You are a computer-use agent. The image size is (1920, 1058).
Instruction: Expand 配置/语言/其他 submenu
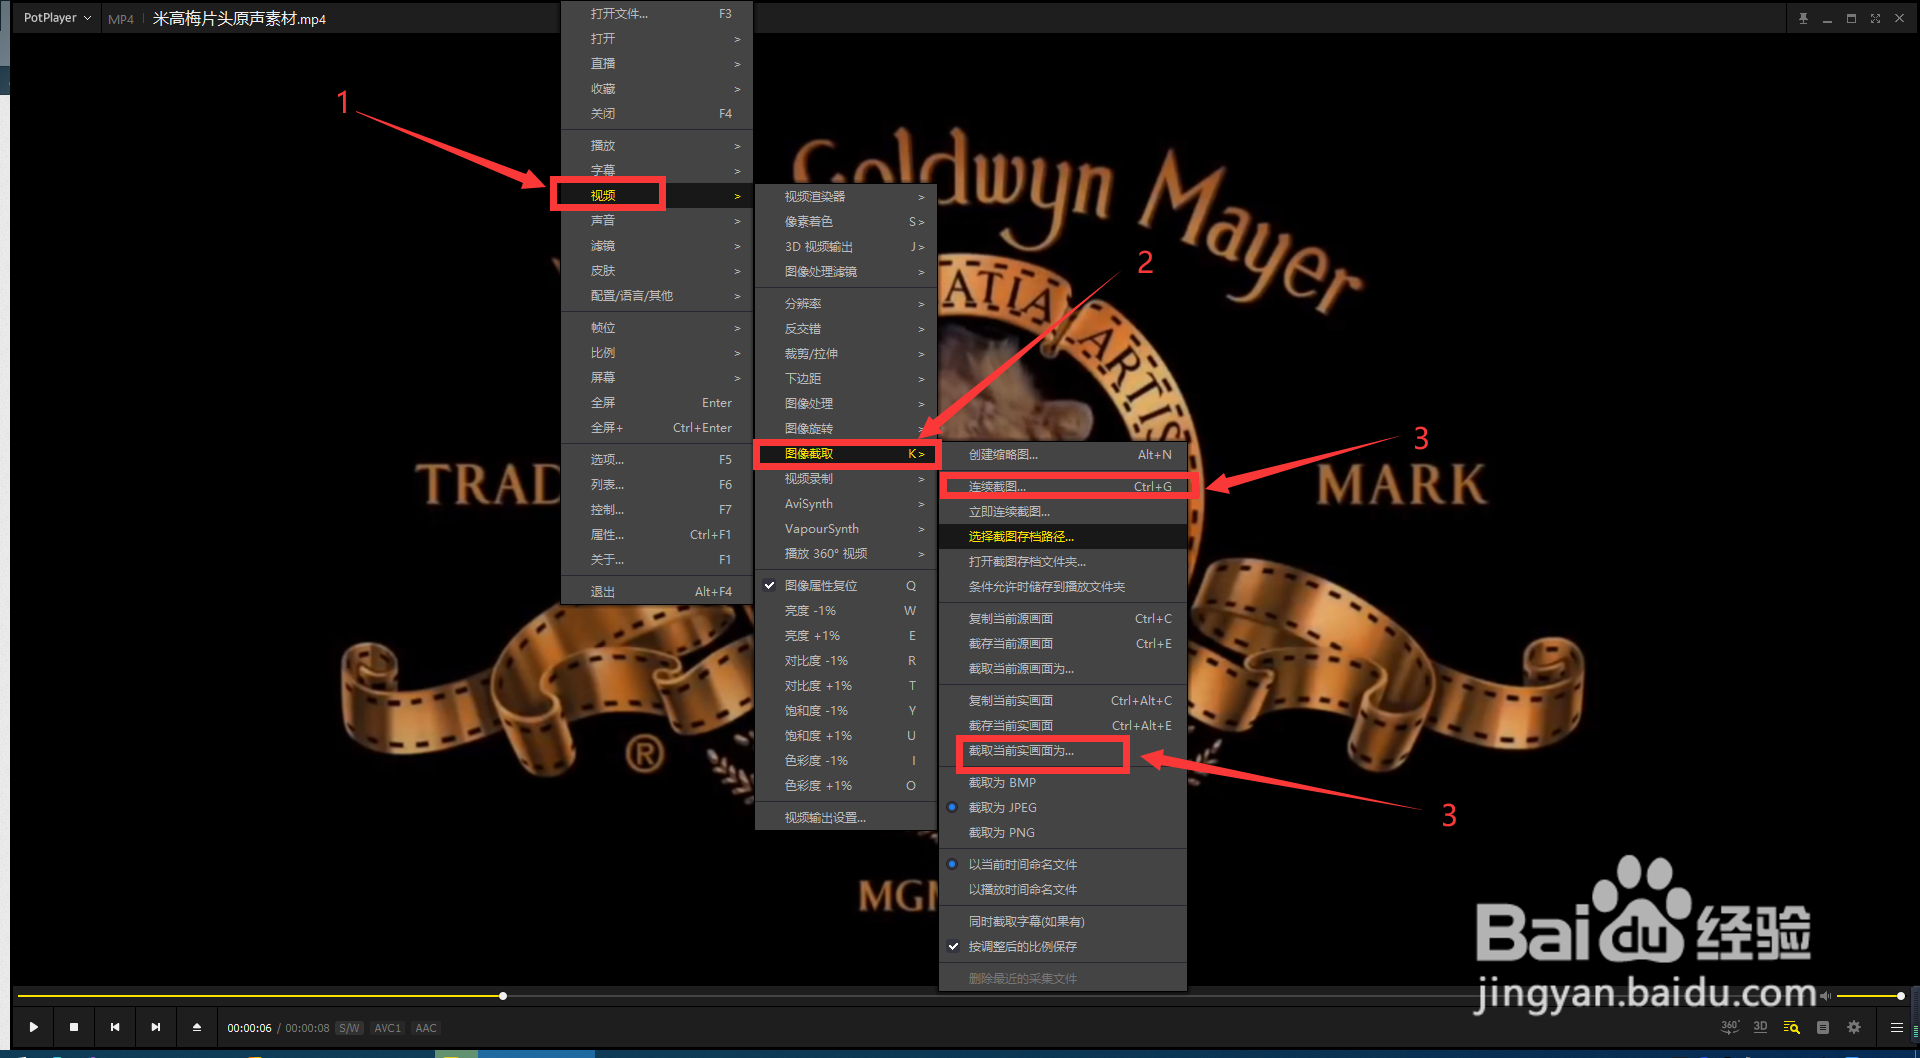657,296
